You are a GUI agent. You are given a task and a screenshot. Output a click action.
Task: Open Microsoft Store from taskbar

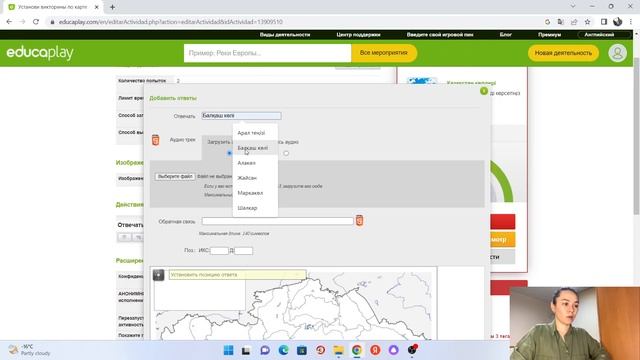[x=302, y=350]
